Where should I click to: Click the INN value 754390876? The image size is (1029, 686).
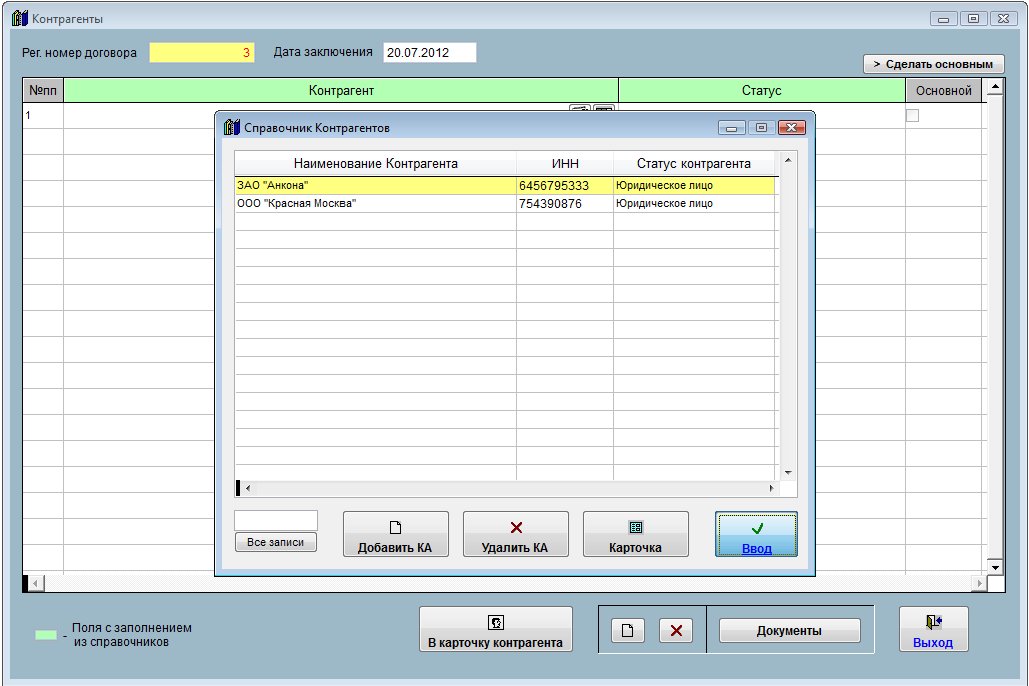550,204
